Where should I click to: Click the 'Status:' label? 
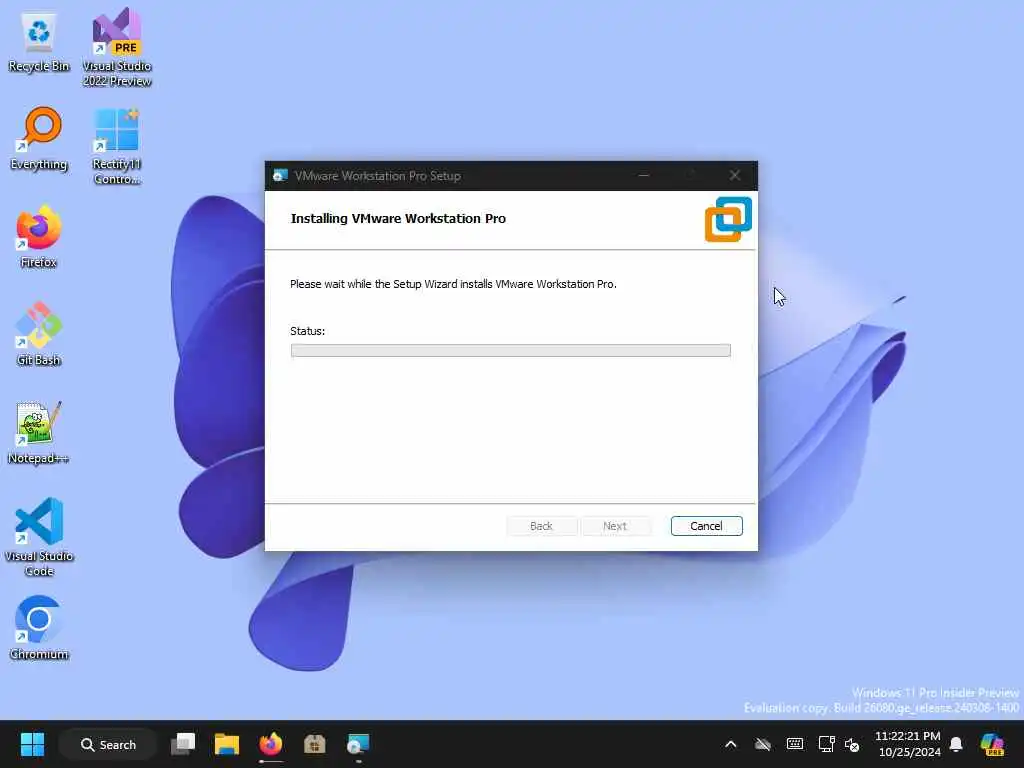point(308,331)
